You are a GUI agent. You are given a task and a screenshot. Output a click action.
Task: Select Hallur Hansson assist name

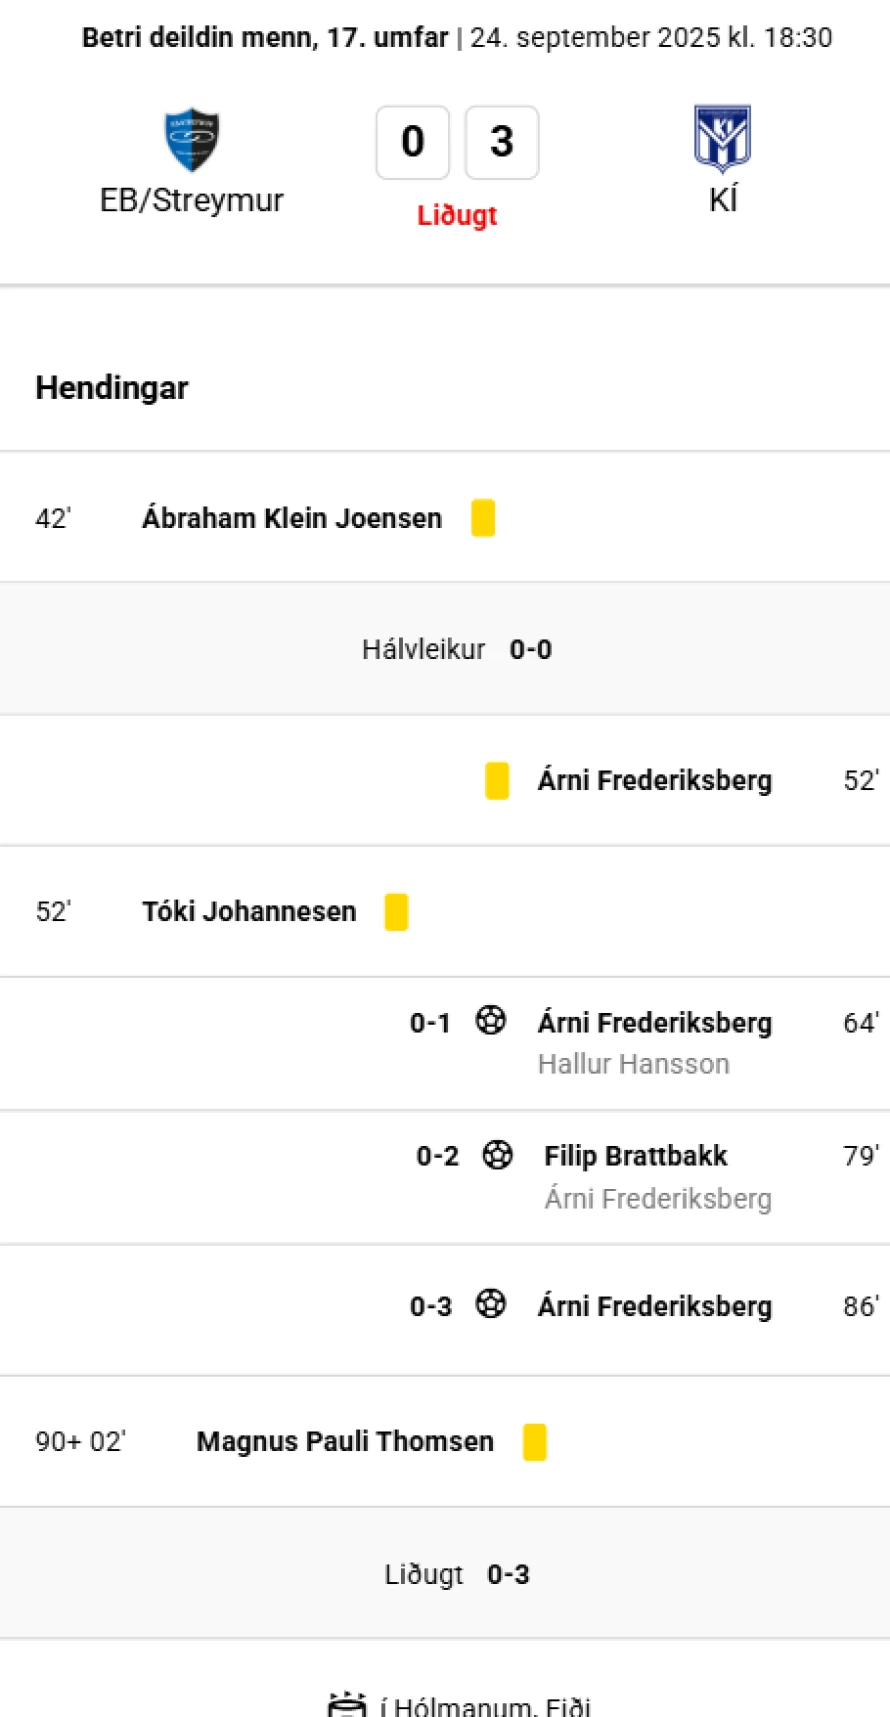(x=634, y=1063)
